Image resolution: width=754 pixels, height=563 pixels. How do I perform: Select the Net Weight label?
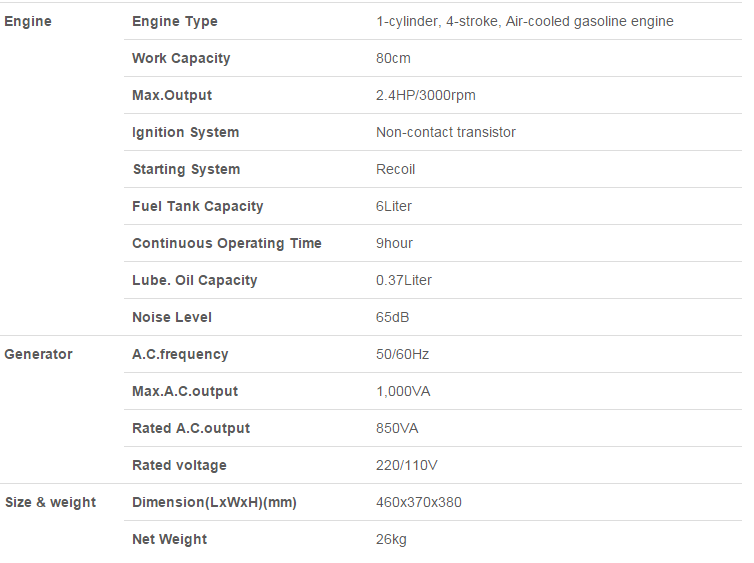tap(170, 539)
